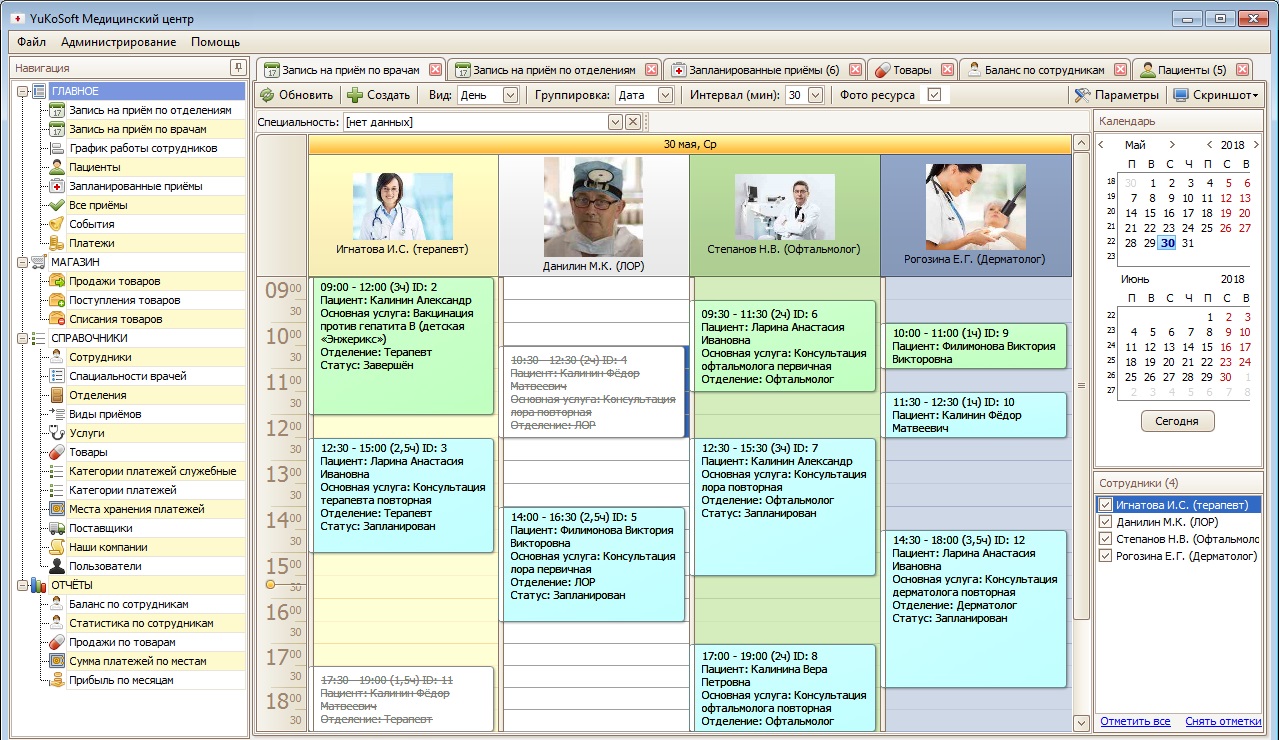Image resolution: width=1279 pixels, height=740 pixels.
Task: Click the Запись на приём по врачам navigation icon
Action: (57, 129)
